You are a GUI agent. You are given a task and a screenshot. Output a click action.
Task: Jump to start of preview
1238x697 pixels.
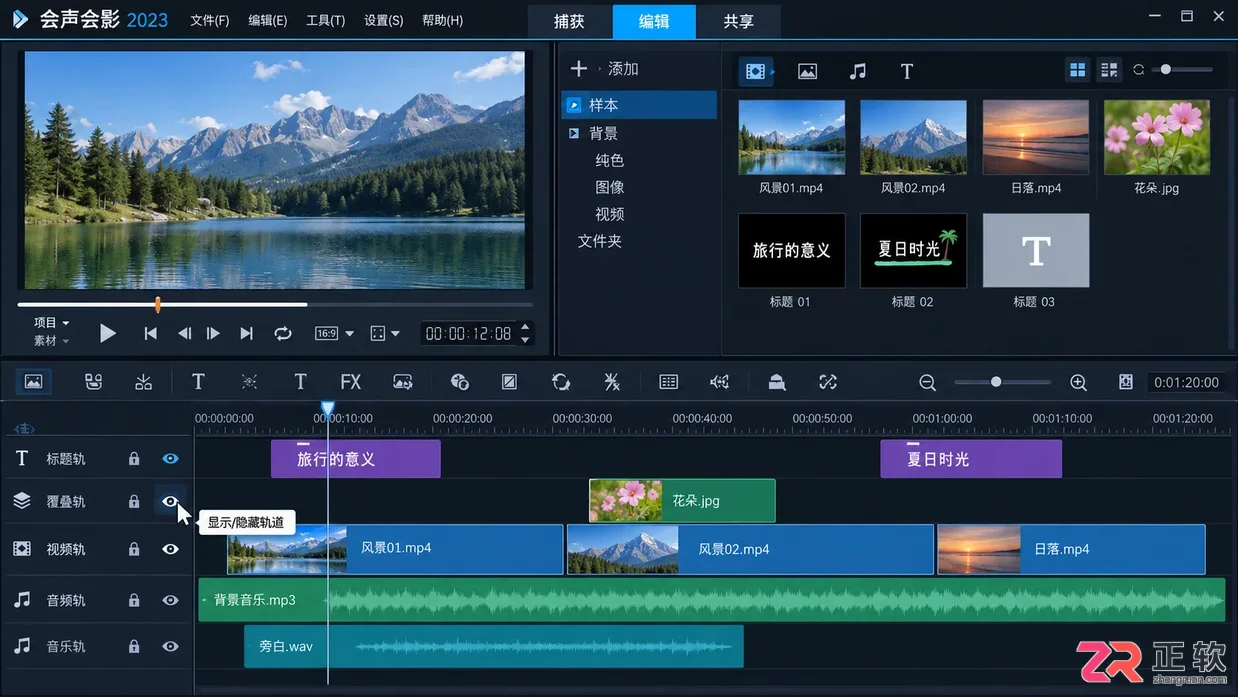point(150,334)
